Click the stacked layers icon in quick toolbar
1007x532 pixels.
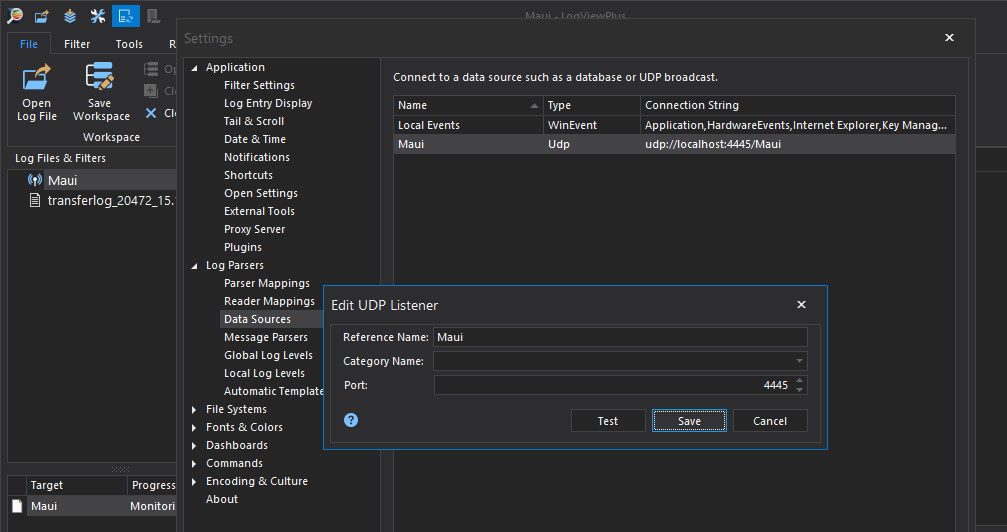tap(70, 15)
